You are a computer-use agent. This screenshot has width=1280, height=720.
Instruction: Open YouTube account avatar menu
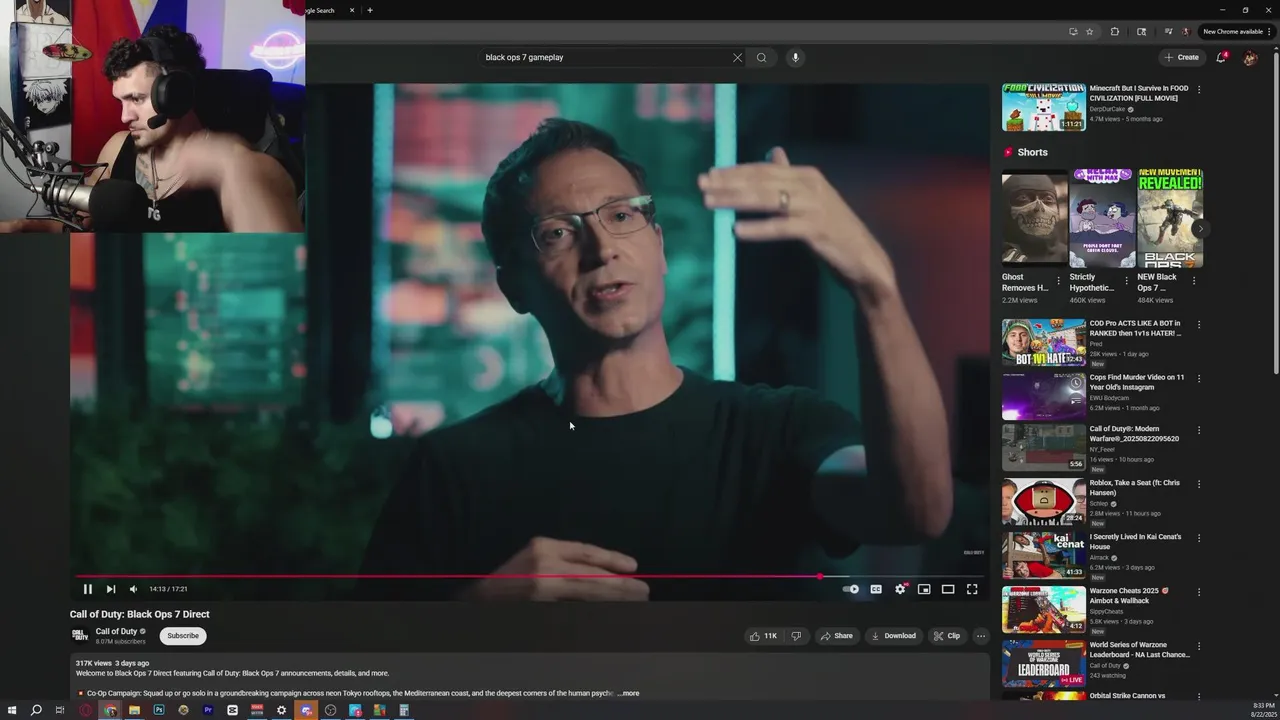tap(1250, 57)
